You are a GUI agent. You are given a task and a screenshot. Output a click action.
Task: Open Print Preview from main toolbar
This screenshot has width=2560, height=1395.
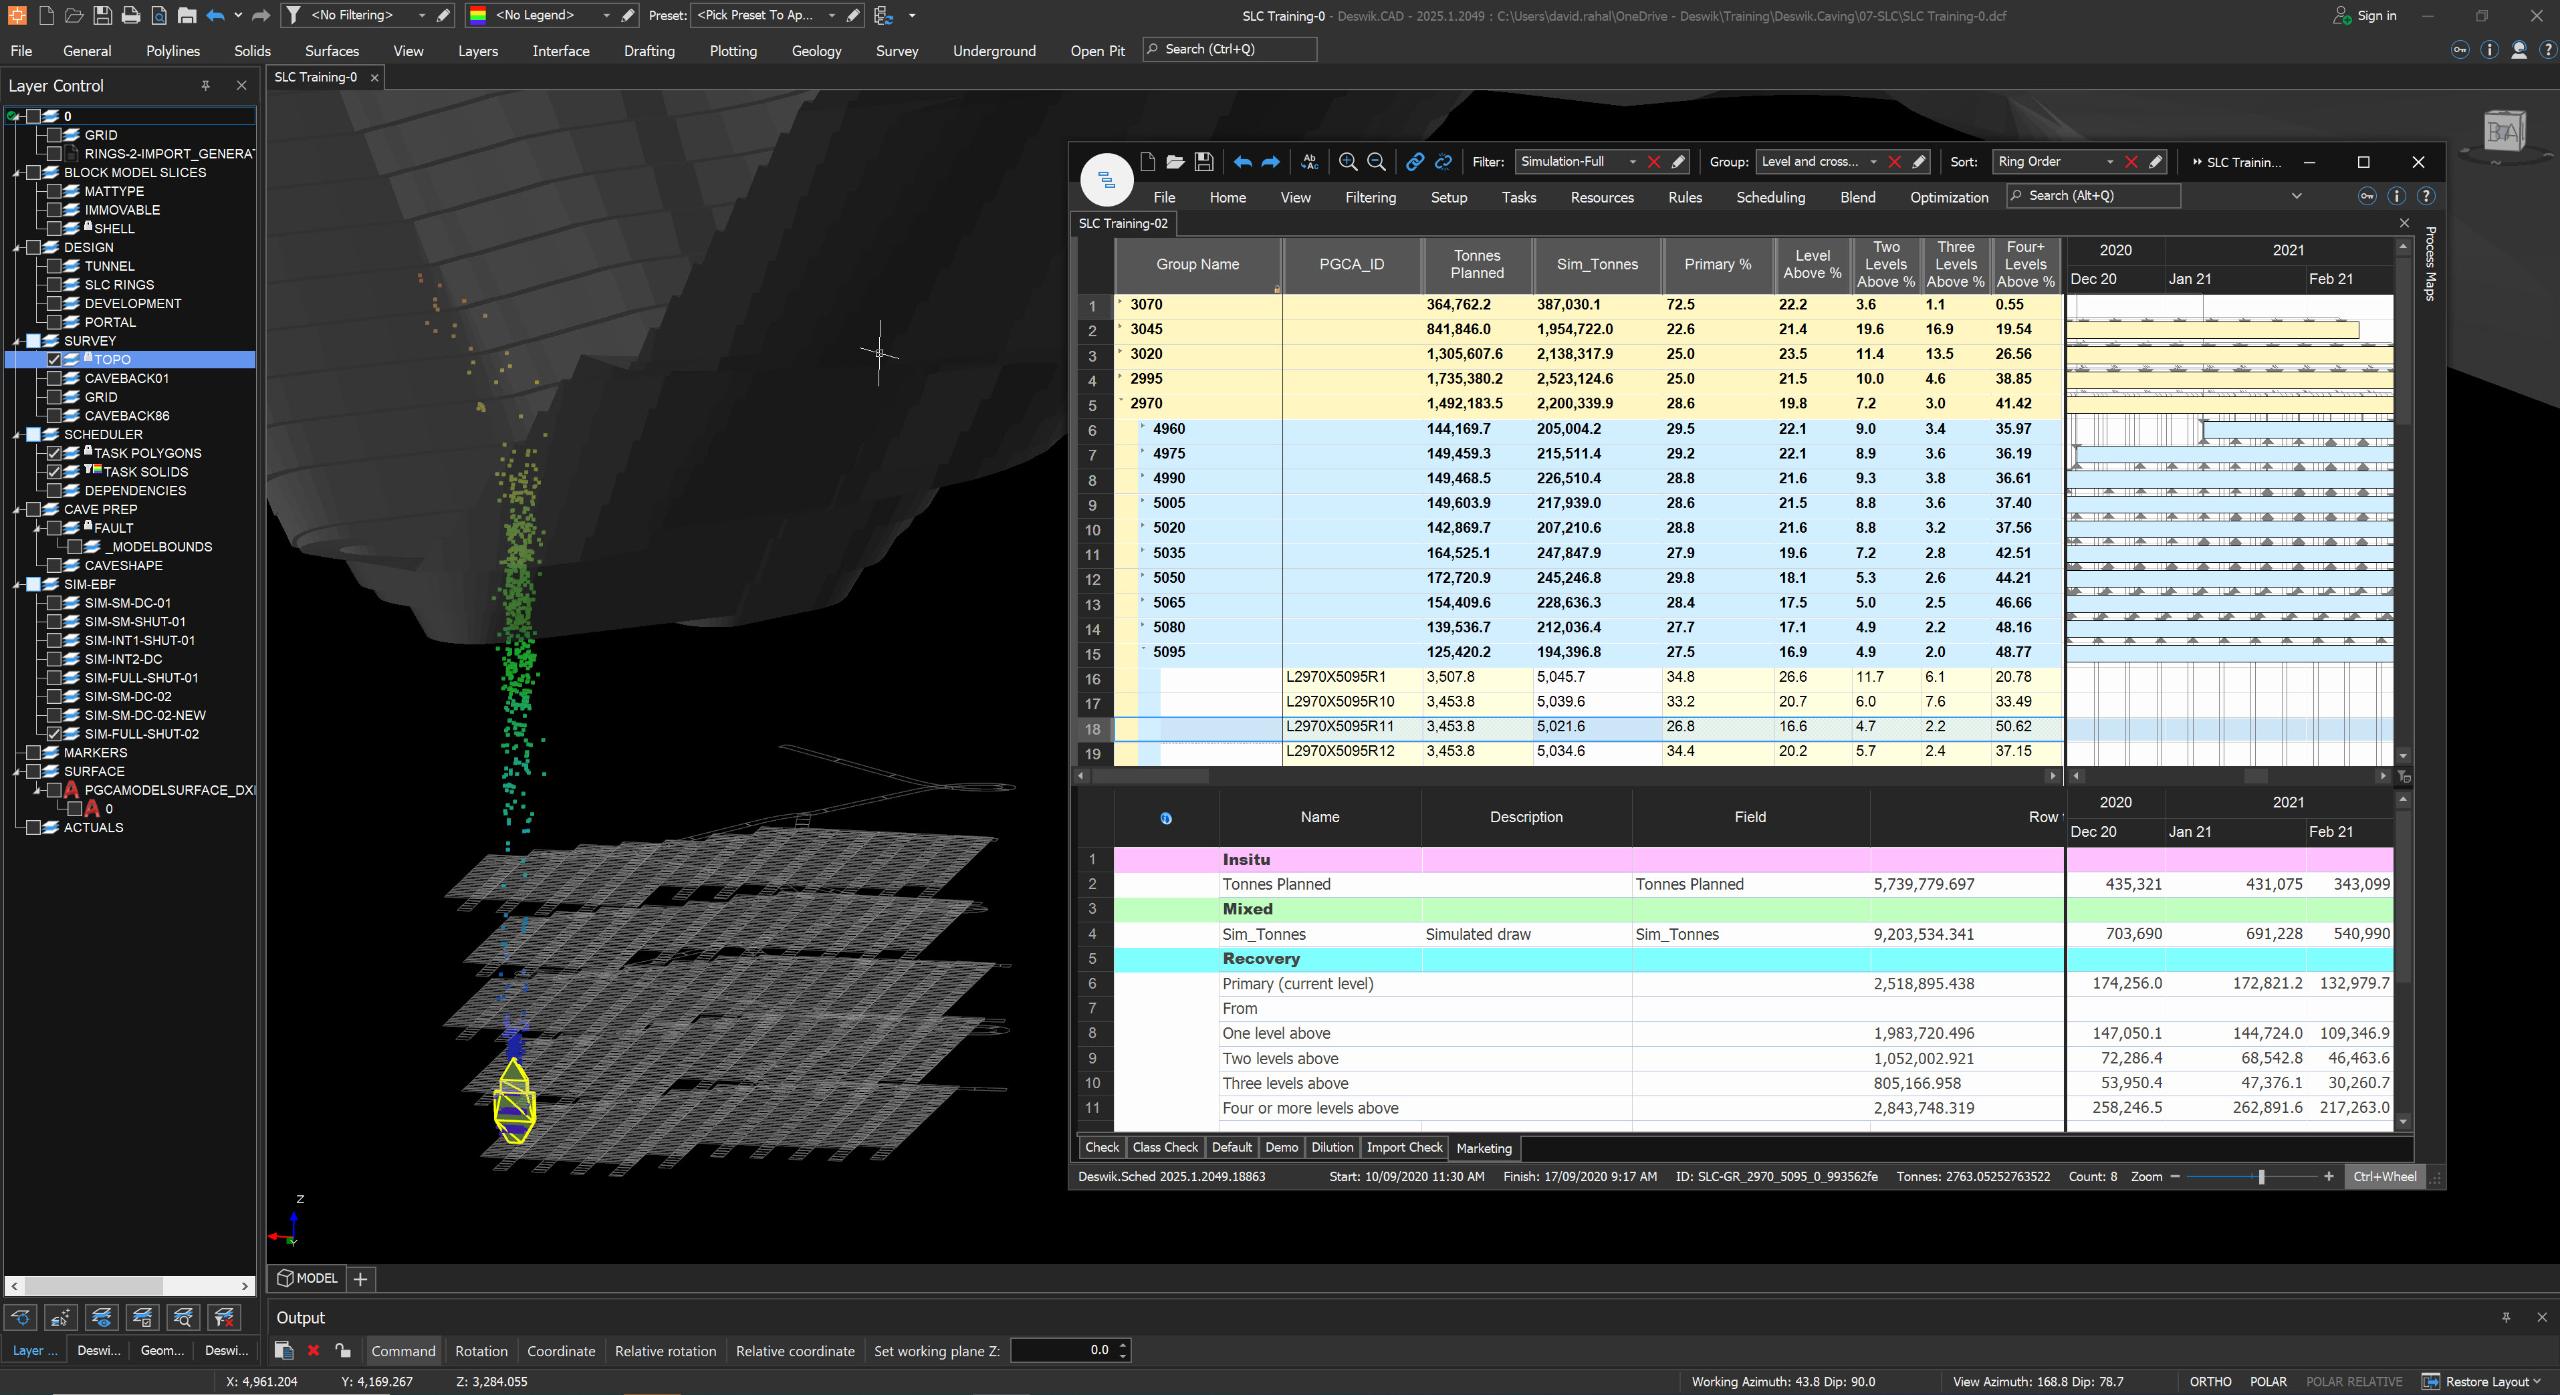coord(159,15)
